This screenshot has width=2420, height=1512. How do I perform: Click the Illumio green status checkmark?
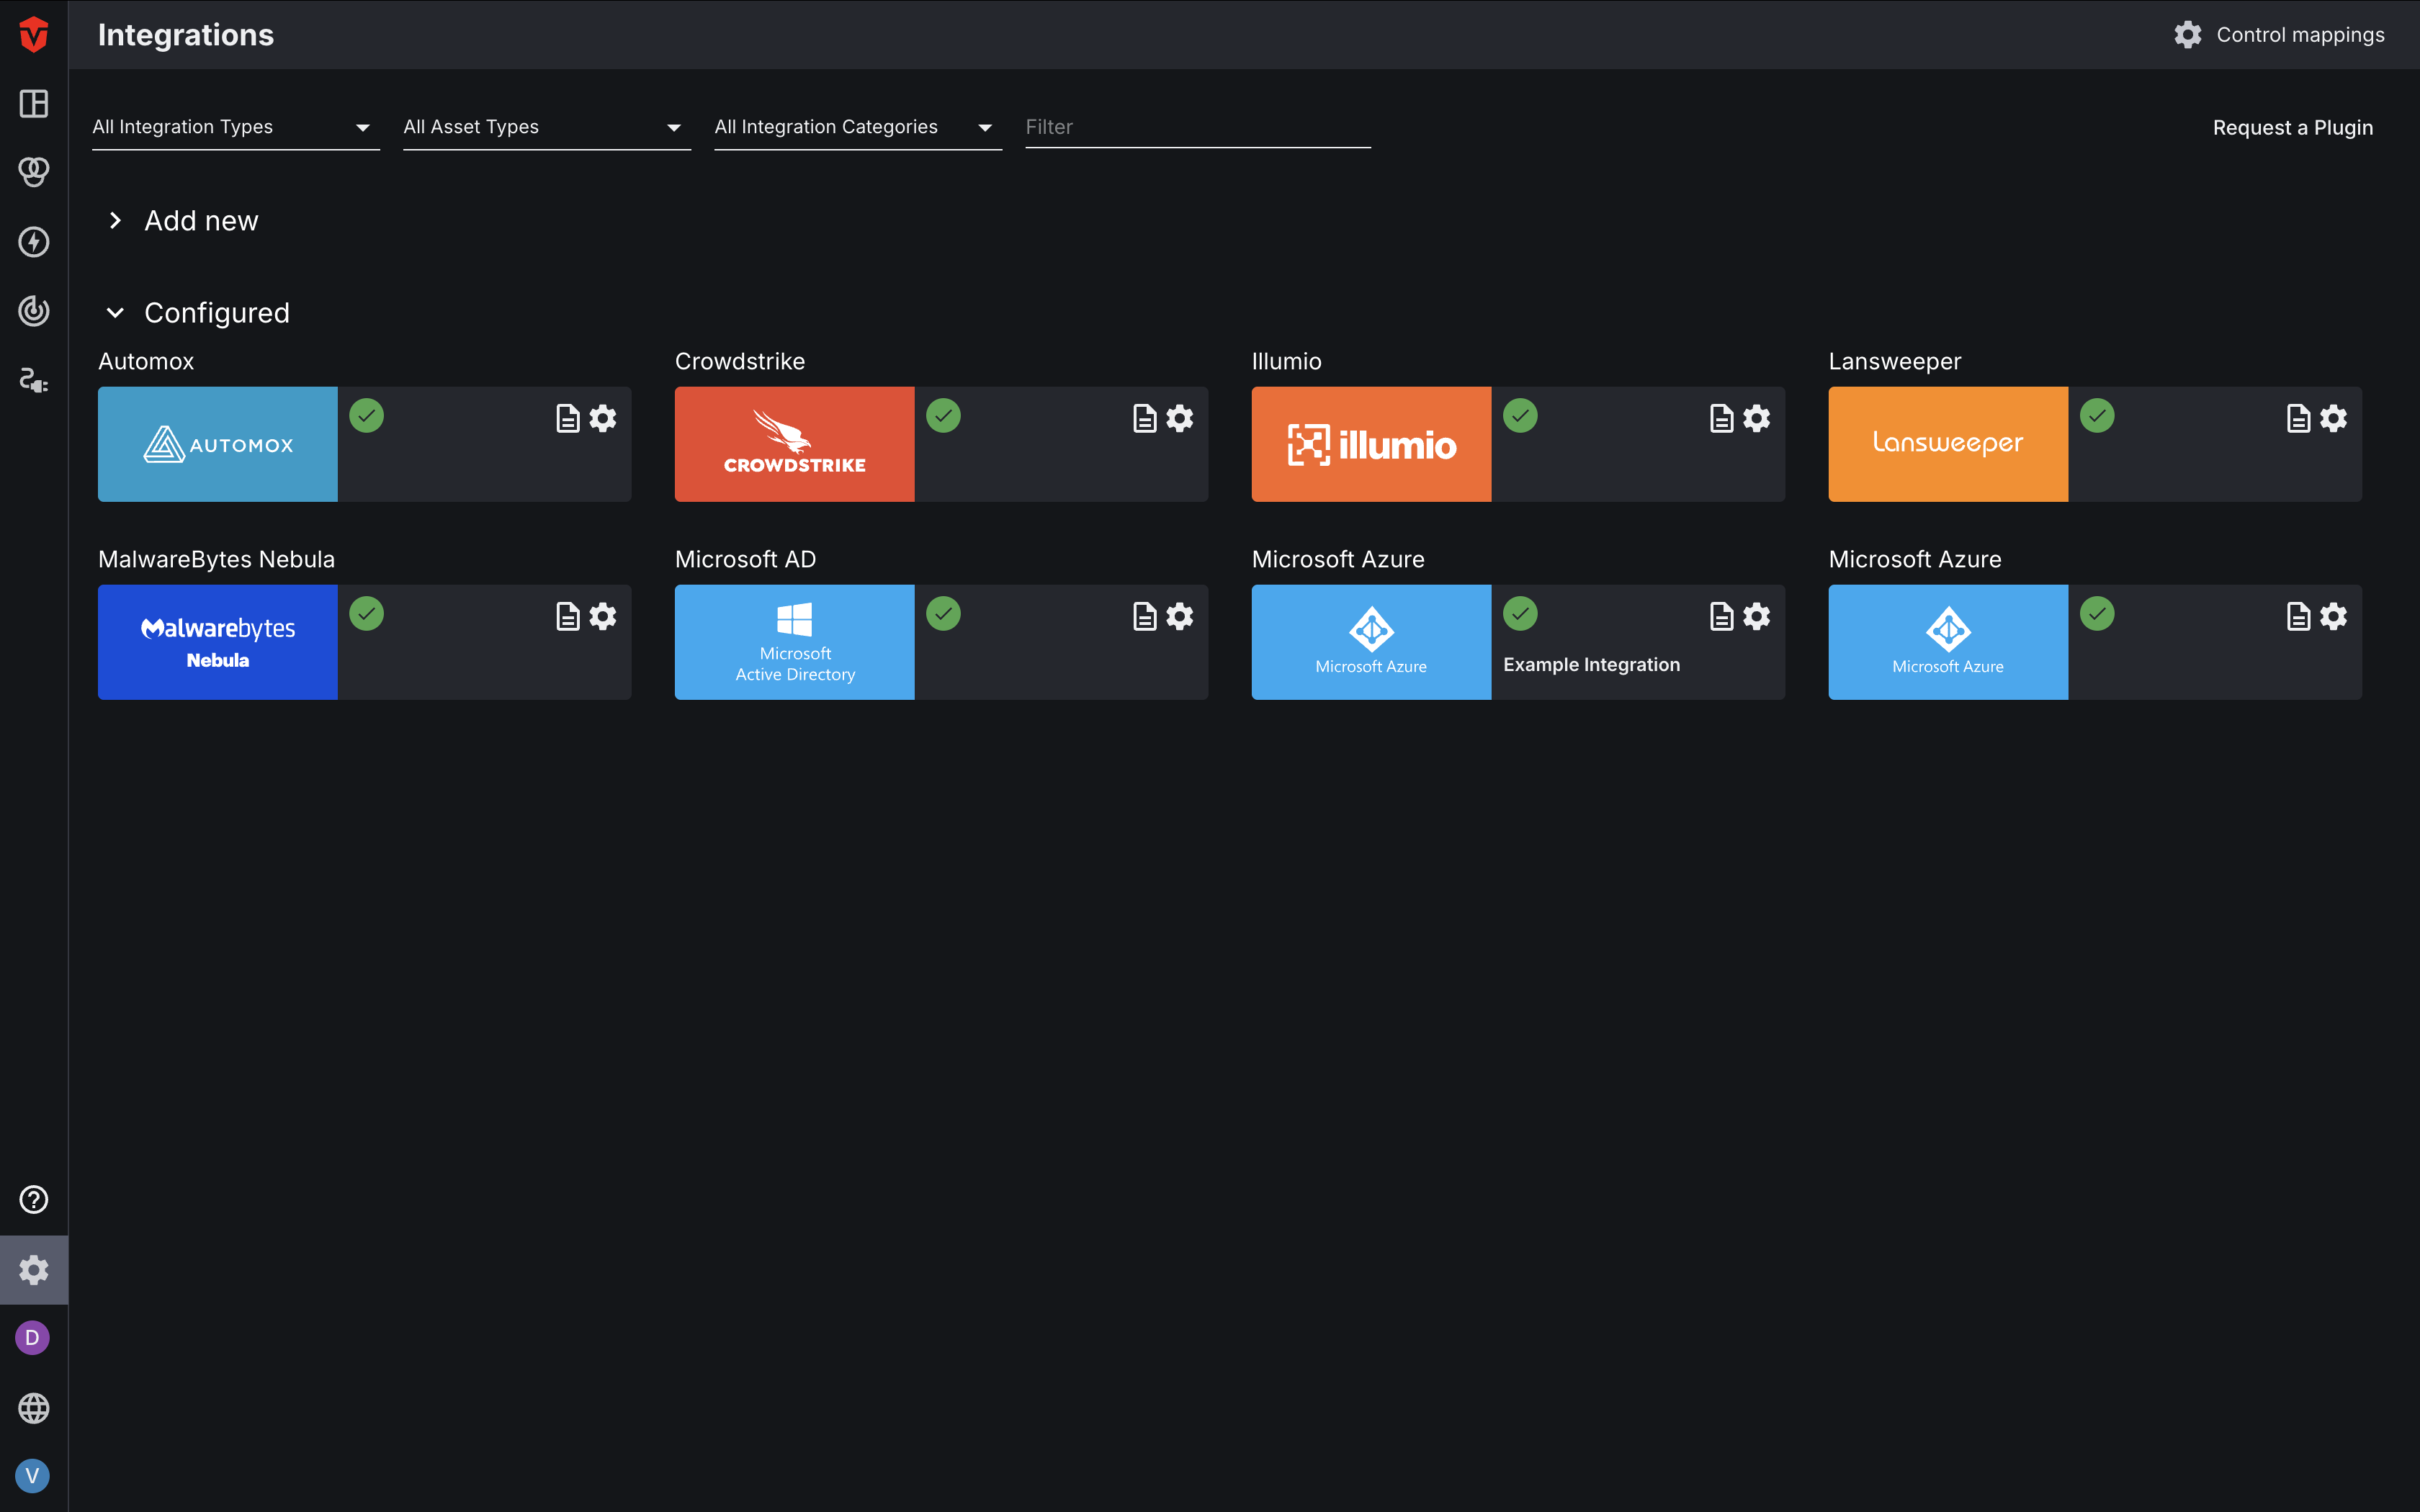click(x=1521, y=415)
